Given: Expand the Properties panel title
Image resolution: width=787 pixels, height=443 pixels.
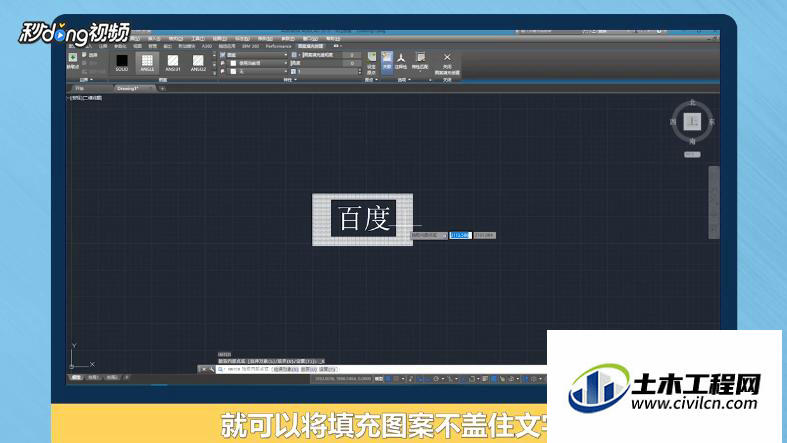Looking at the screenshot, I should click(x=291, y=80).
